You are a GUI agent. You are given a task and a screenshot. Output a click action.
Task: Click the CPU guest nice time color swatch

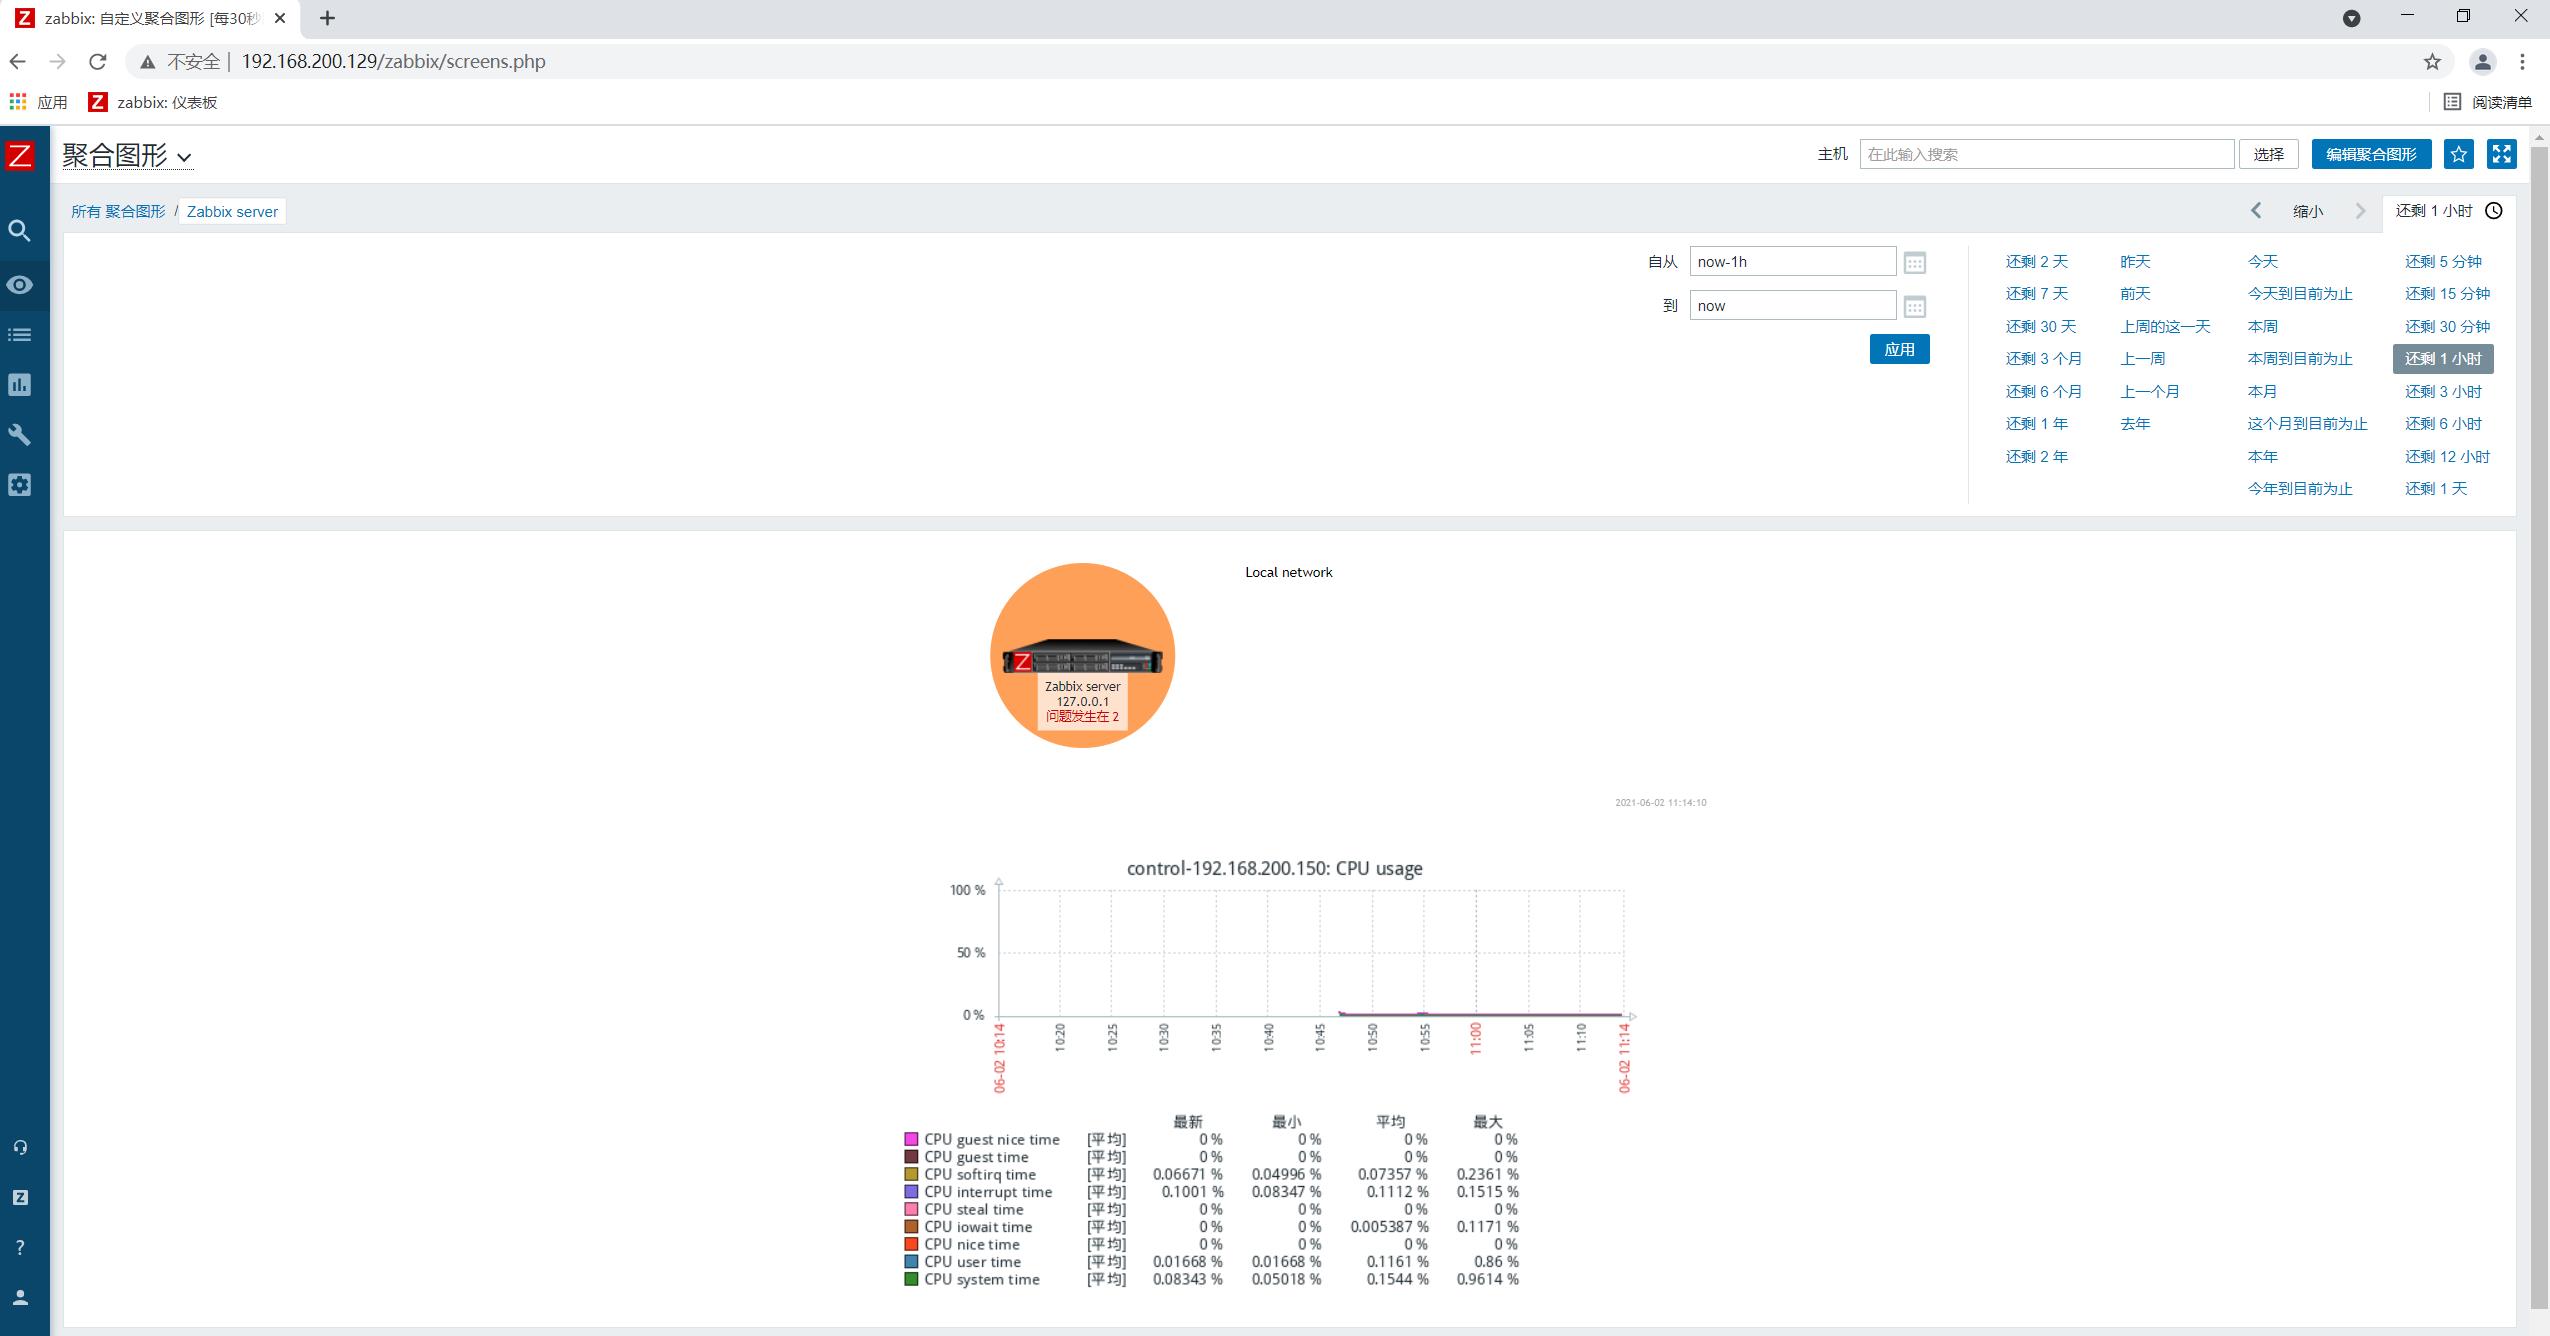[911, 1139]
